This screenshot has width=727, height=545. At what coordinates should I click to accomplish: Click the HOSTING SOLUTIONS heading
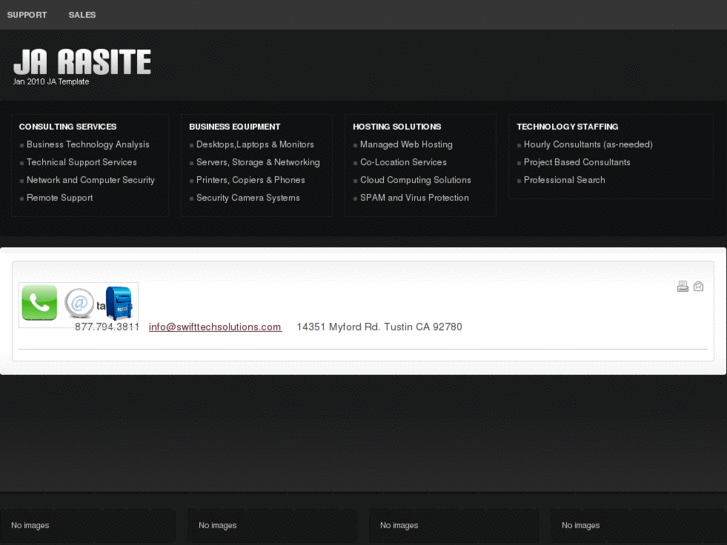tap(397, 127)
